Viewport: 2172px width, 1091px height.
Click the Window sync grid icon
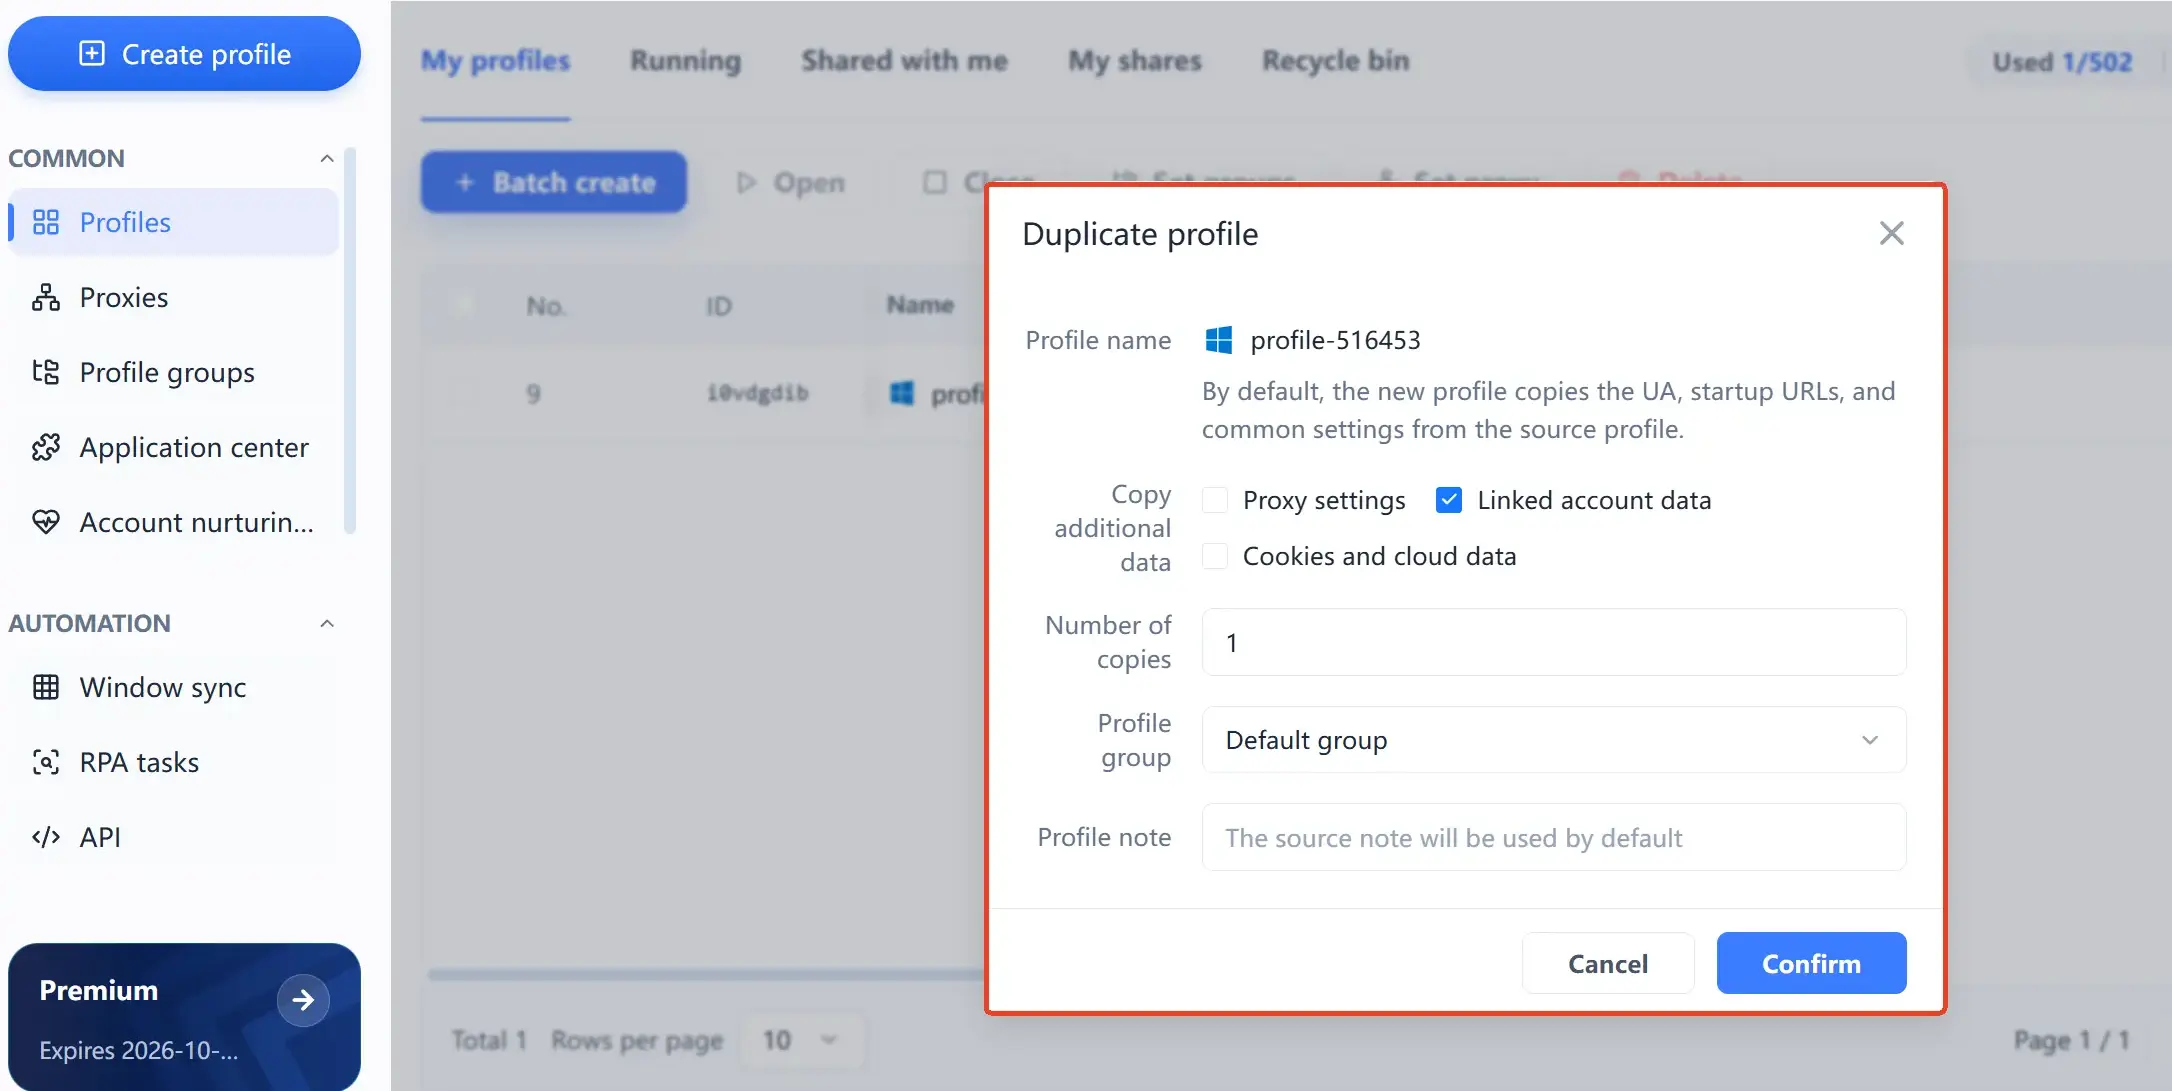(x=46, y=687)
